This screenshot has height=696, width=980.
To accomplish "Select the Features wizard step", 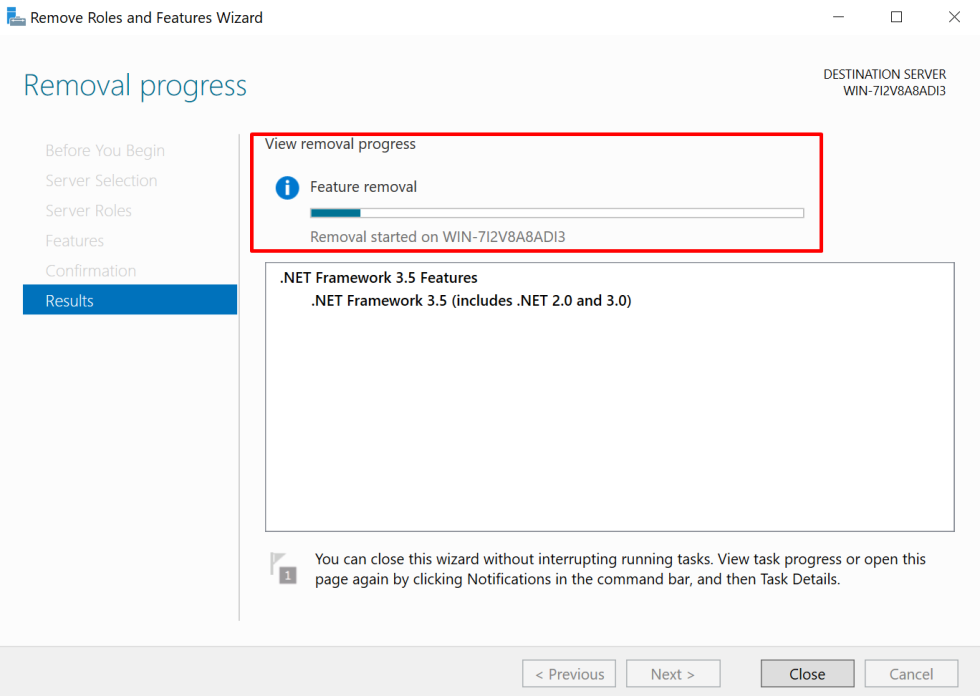I will 74,240.
